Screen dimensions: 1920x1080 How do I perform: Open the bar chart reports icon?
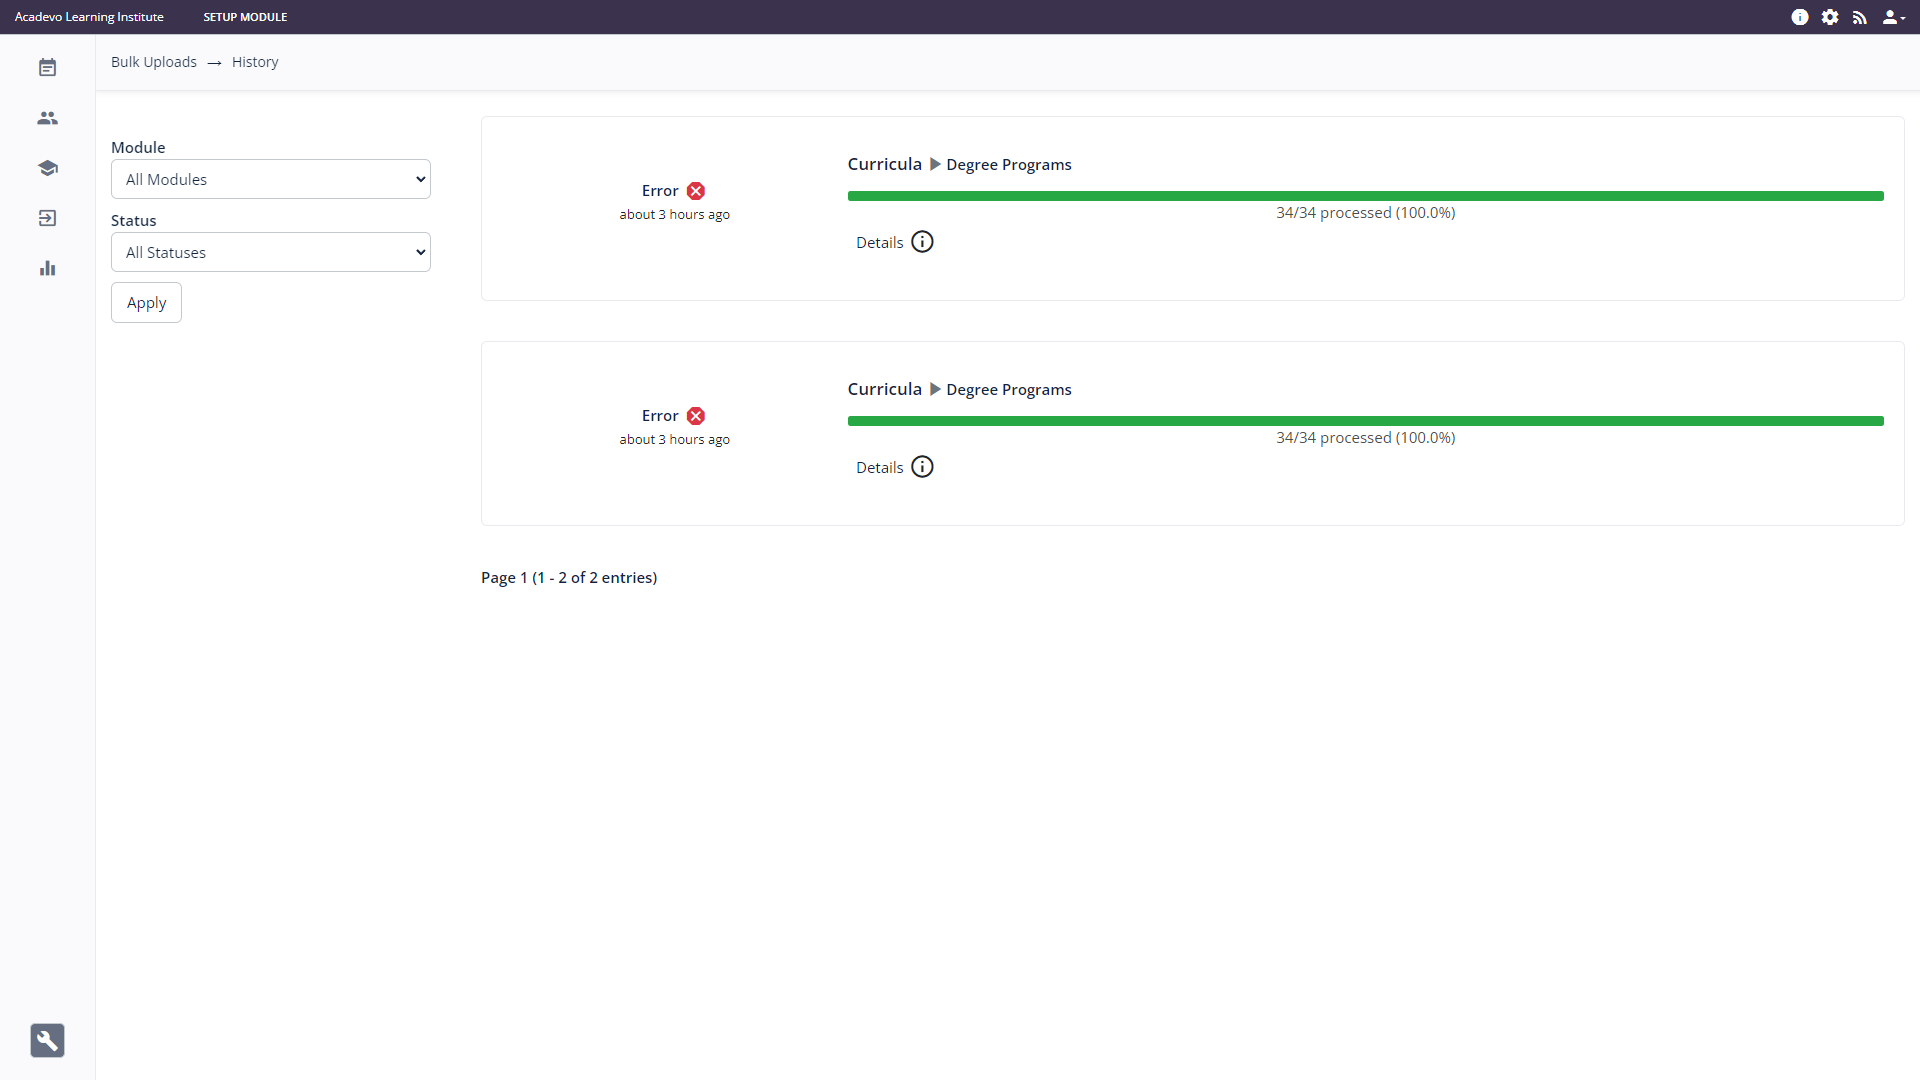click(47, 268)
